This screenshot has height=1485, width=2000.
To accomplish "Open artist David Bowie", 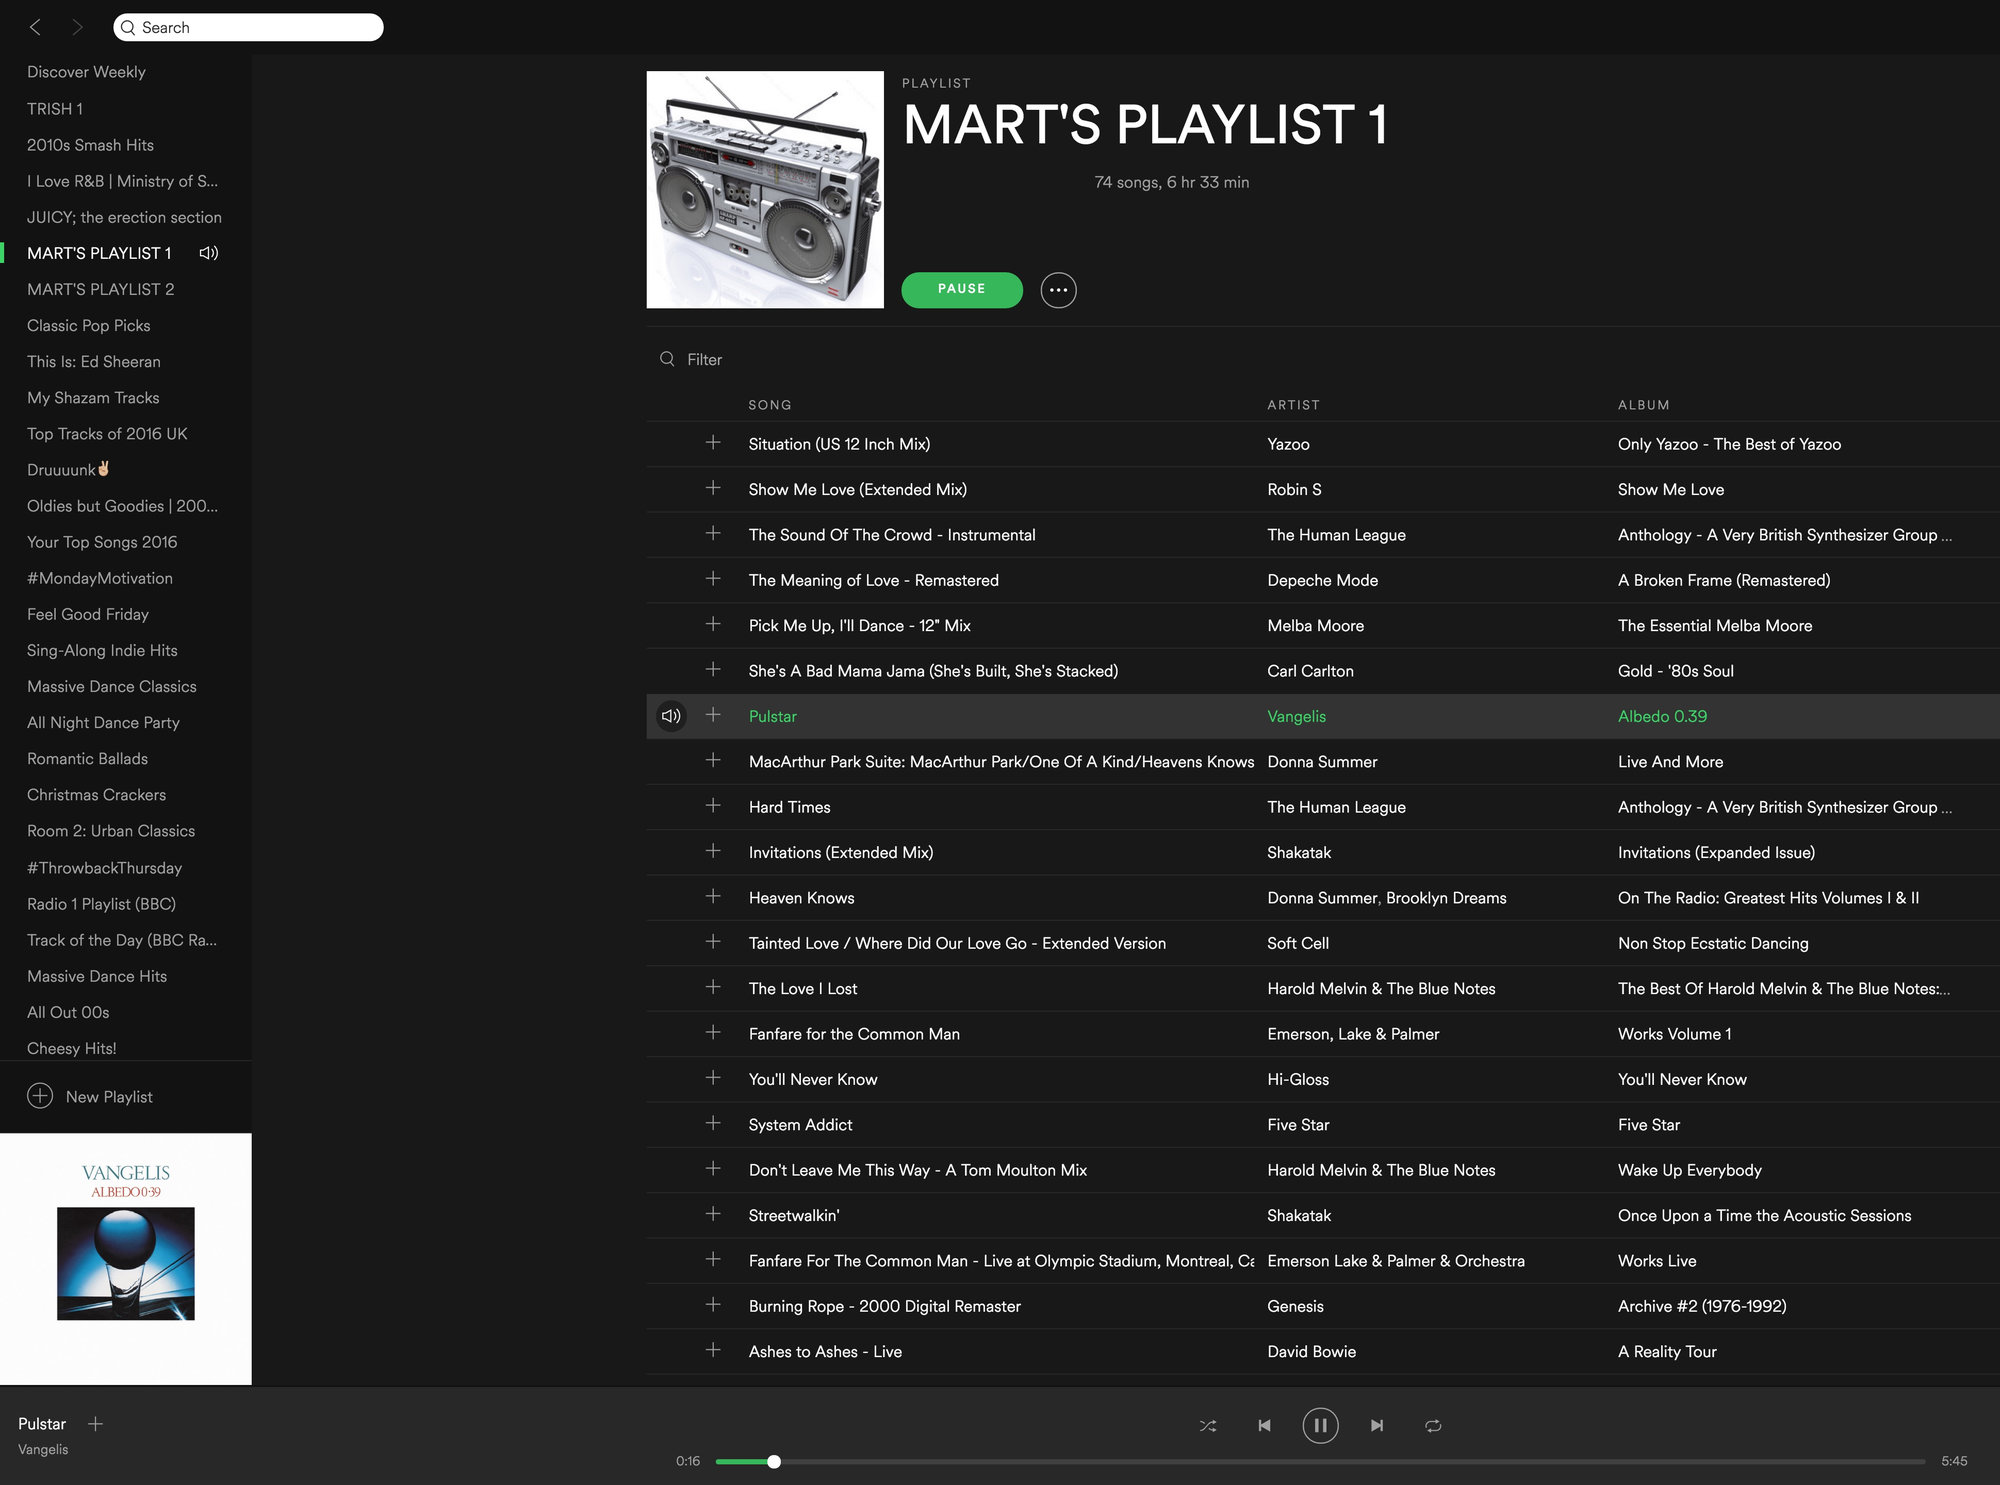I will click(x=1311, y=1352).
